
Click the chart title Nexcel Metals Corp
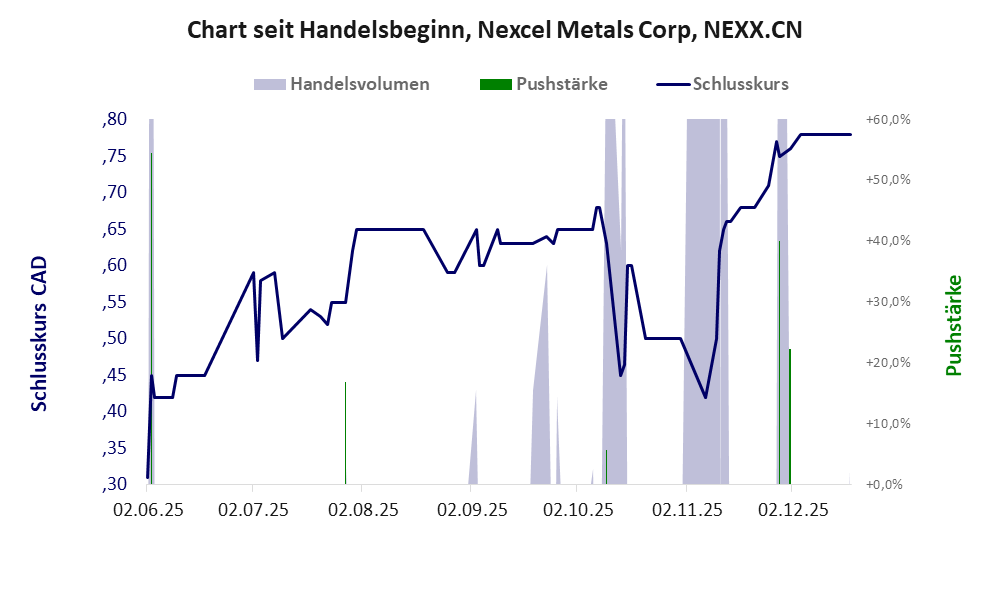pos(495,31)
